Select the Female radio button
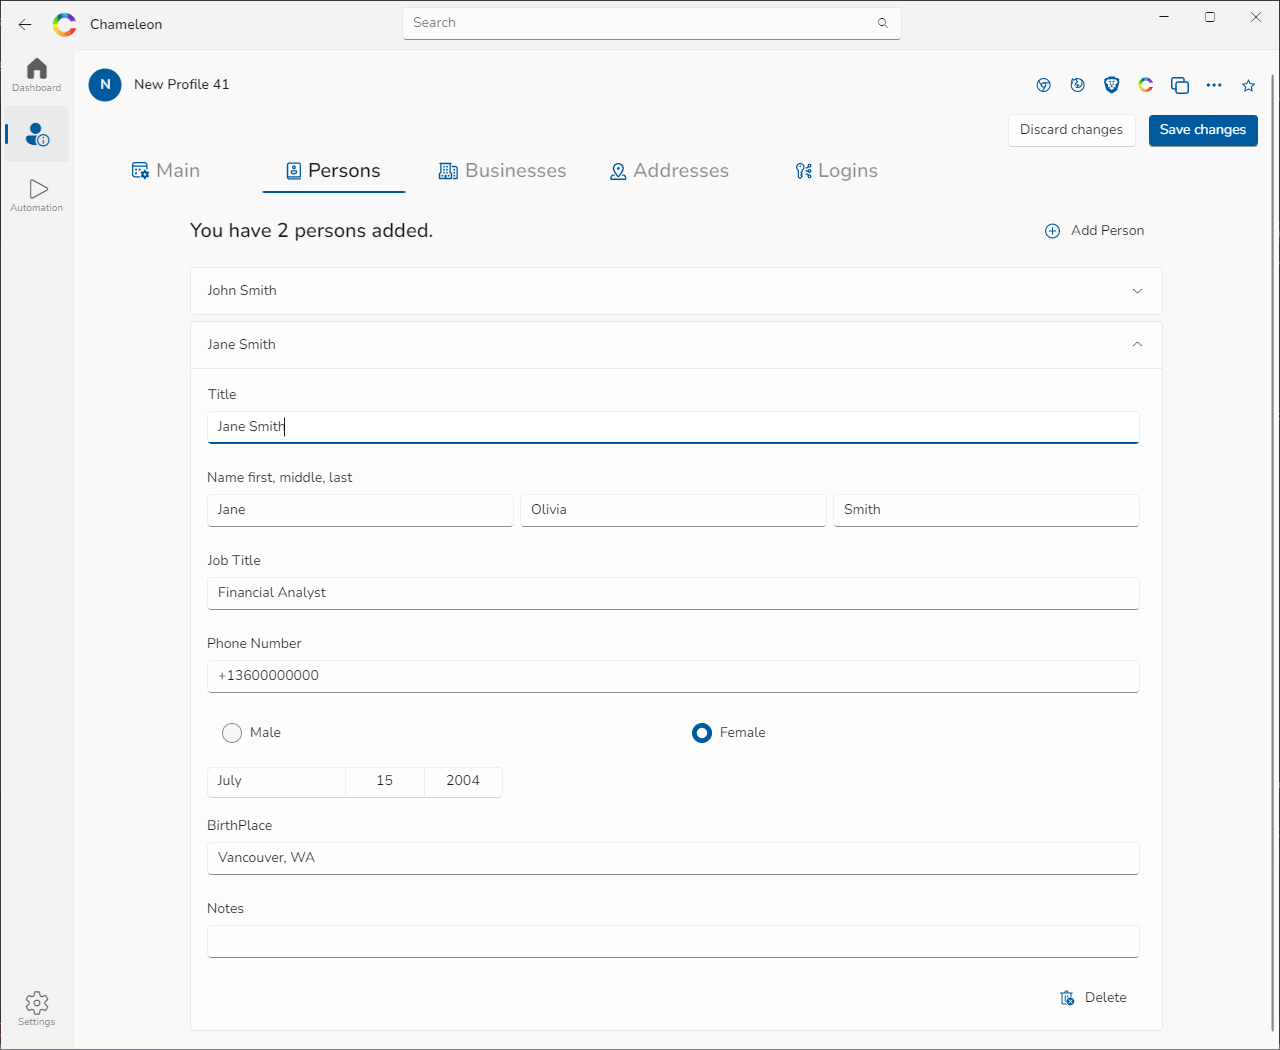The width and height of the screenshot is (1280, 1050). 702,733
